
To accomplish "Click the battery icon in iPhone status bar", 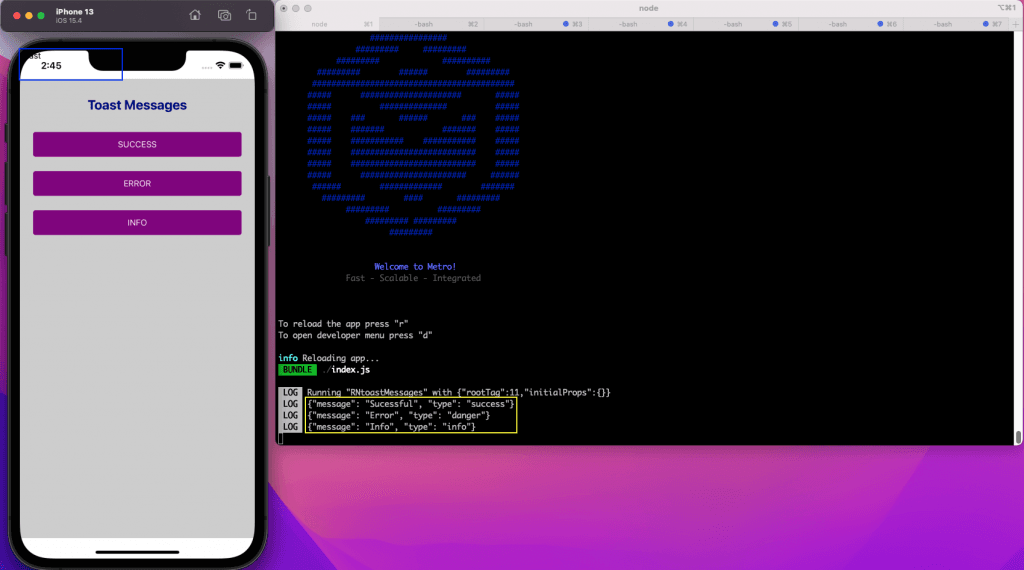I will [236, 65].
